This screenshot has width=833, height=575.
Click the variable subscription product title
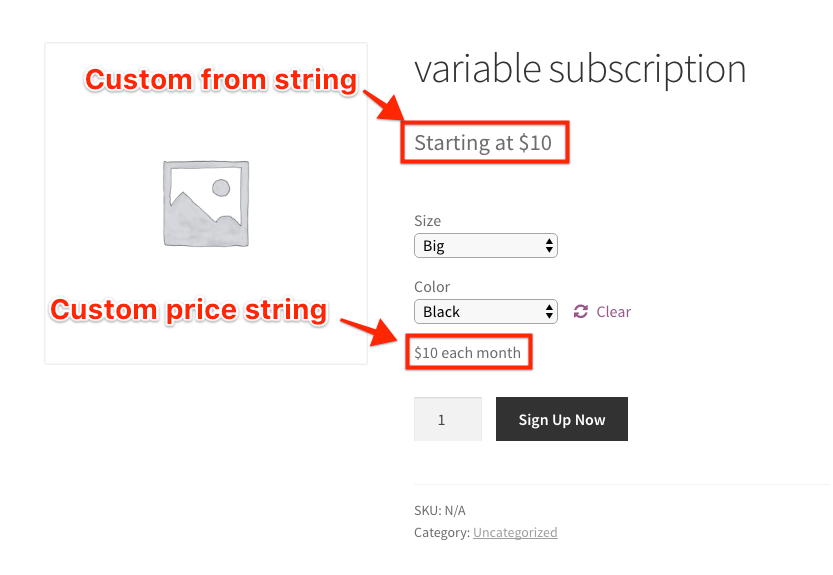[x=580, y=69]
